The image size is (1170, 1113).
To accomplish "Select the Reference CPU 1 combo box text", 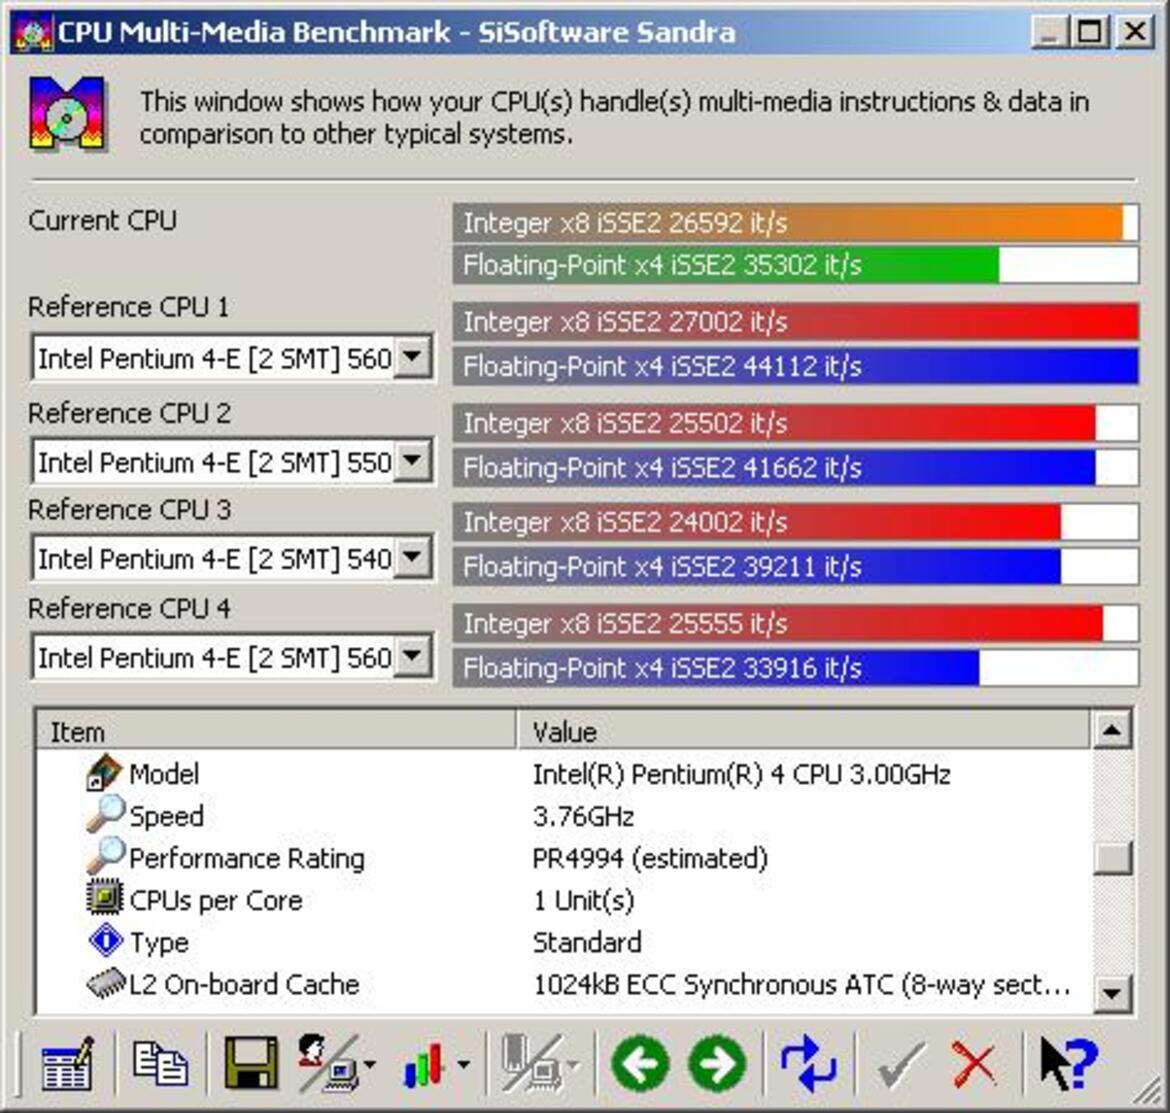I will tap(214, 359).
